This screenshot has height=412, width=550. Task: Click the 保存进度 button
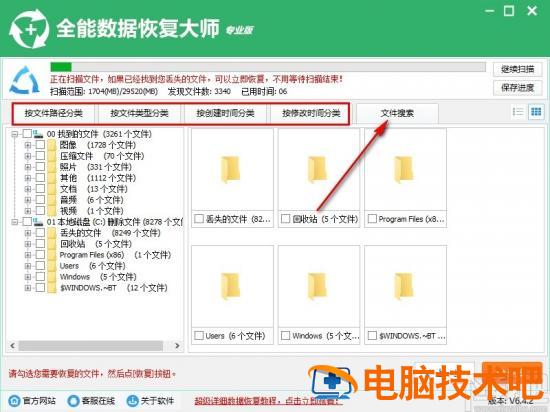pyautogui.click(x=517, y=87)
